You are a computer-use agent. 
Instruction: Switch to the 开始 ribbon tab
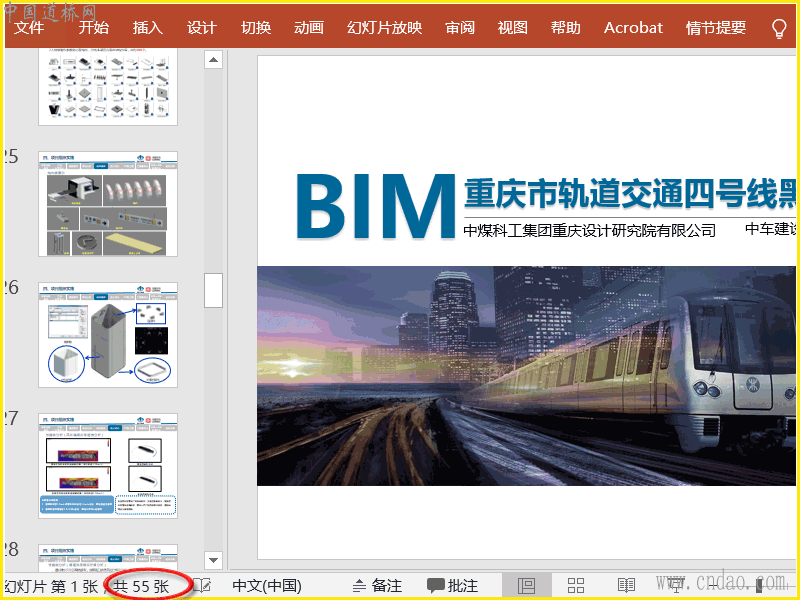tap(93, 28)
